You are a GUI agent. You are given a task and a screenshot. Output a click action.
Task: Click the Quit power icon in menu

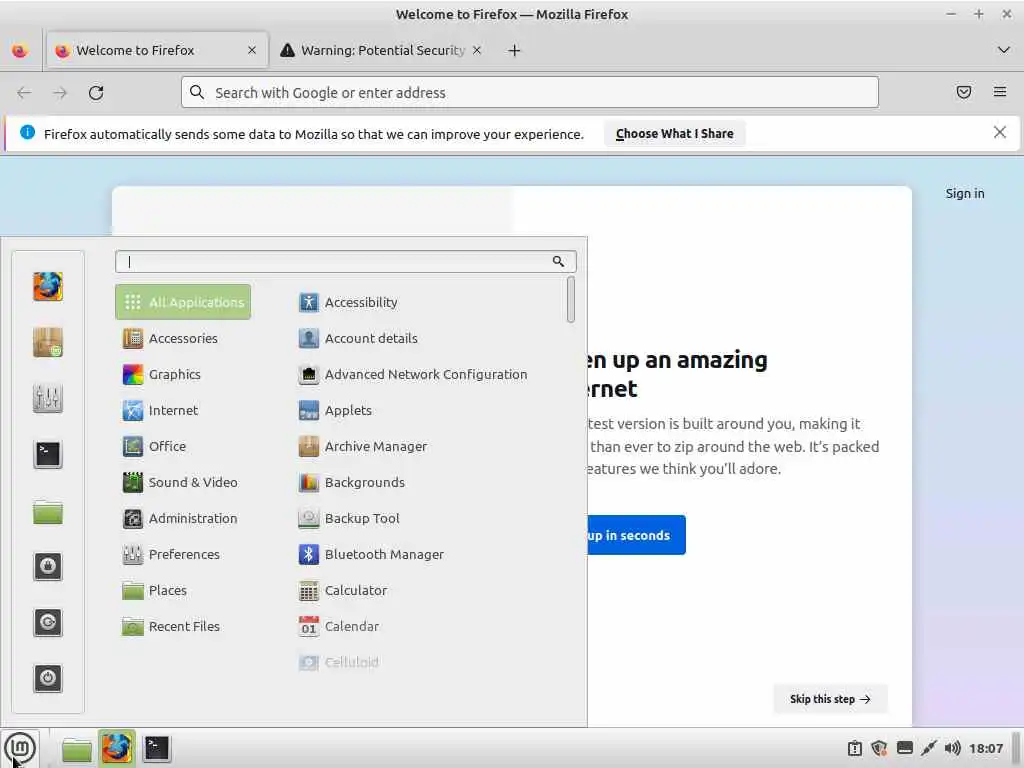tap(48, 678)
